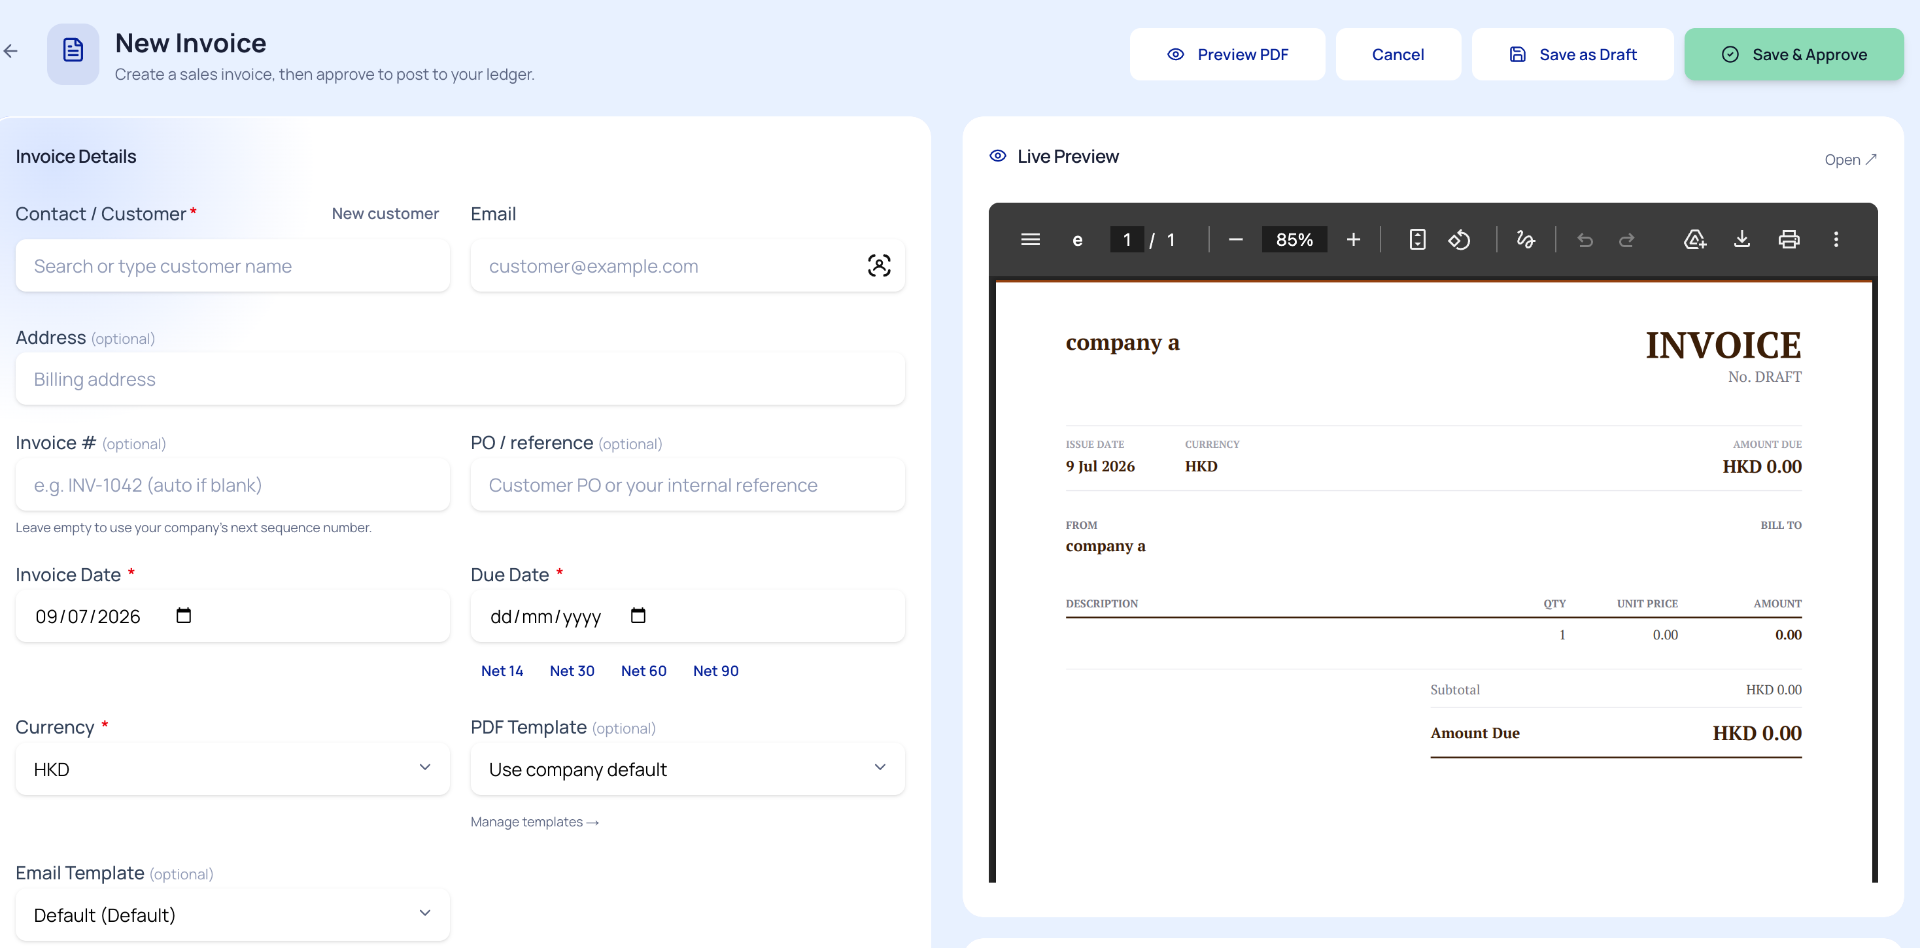Click 'No. DRAFT' text in preview

click(x=1765, y=377)
